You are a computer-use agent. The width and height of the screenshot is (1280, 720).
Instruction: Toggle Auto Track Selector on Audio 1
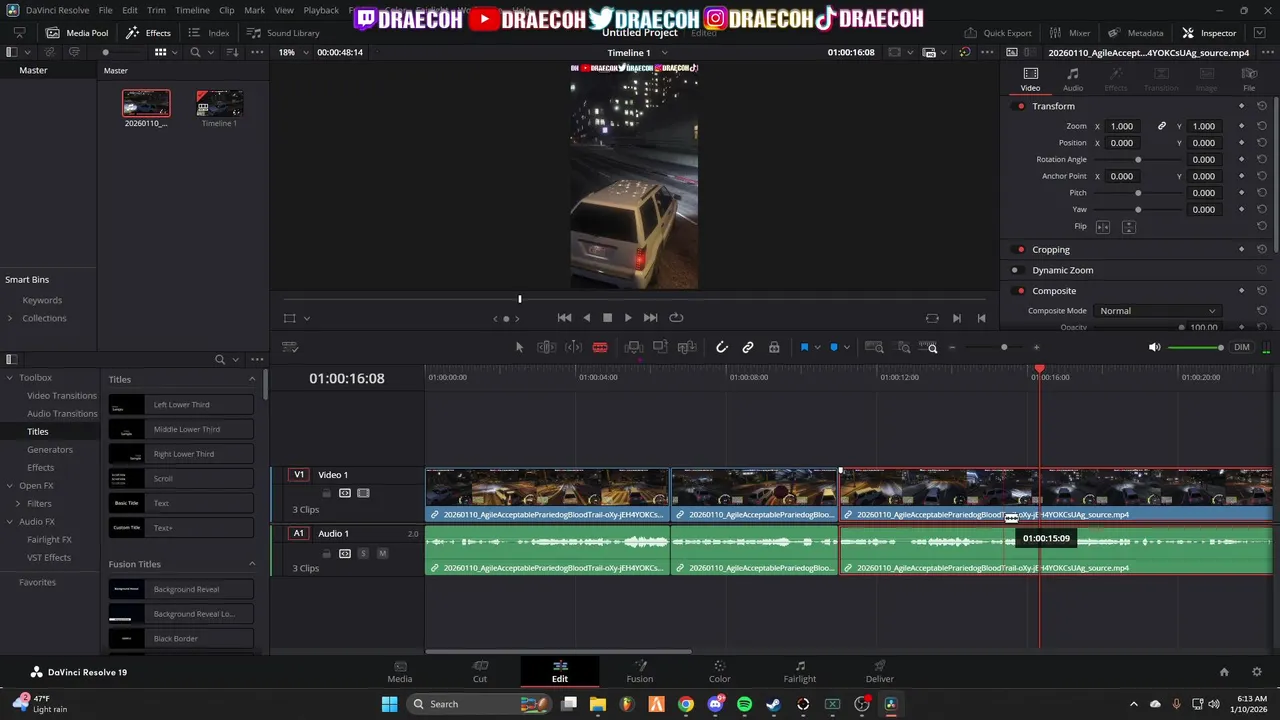coord(345,553)
